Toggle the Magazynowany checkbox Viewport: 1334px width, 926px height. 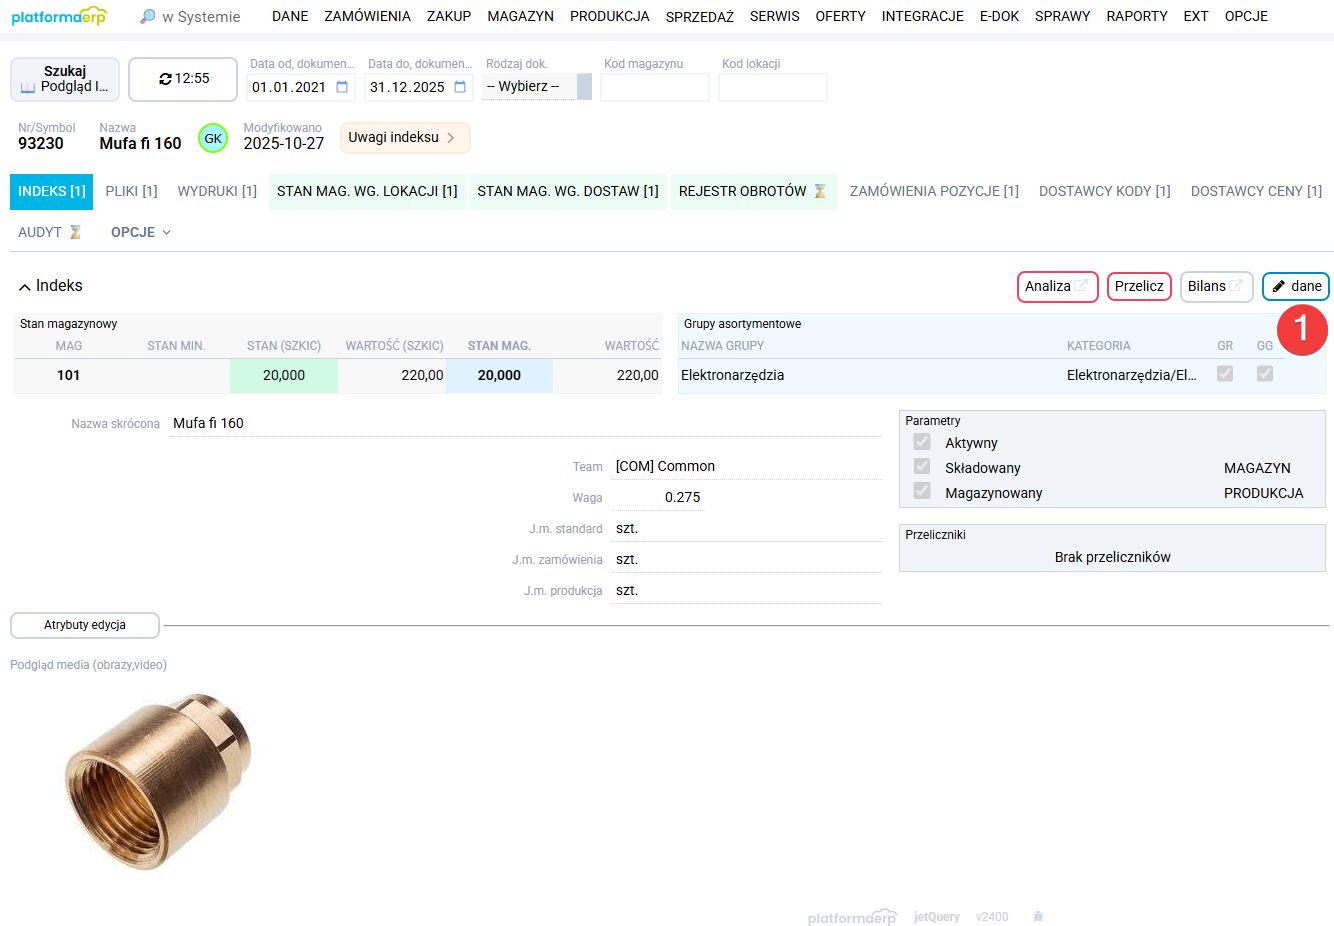click(922, 492)
